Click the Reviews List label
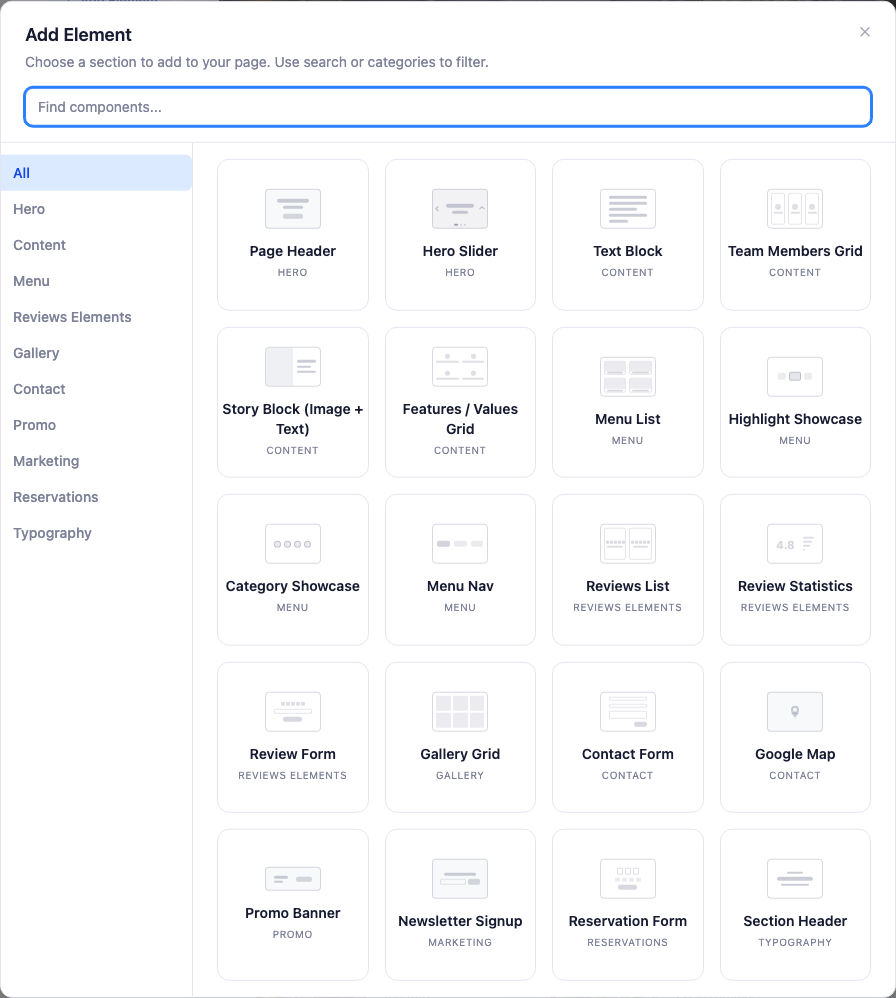This screenshot has width=896, height=998. coord(627,586)
